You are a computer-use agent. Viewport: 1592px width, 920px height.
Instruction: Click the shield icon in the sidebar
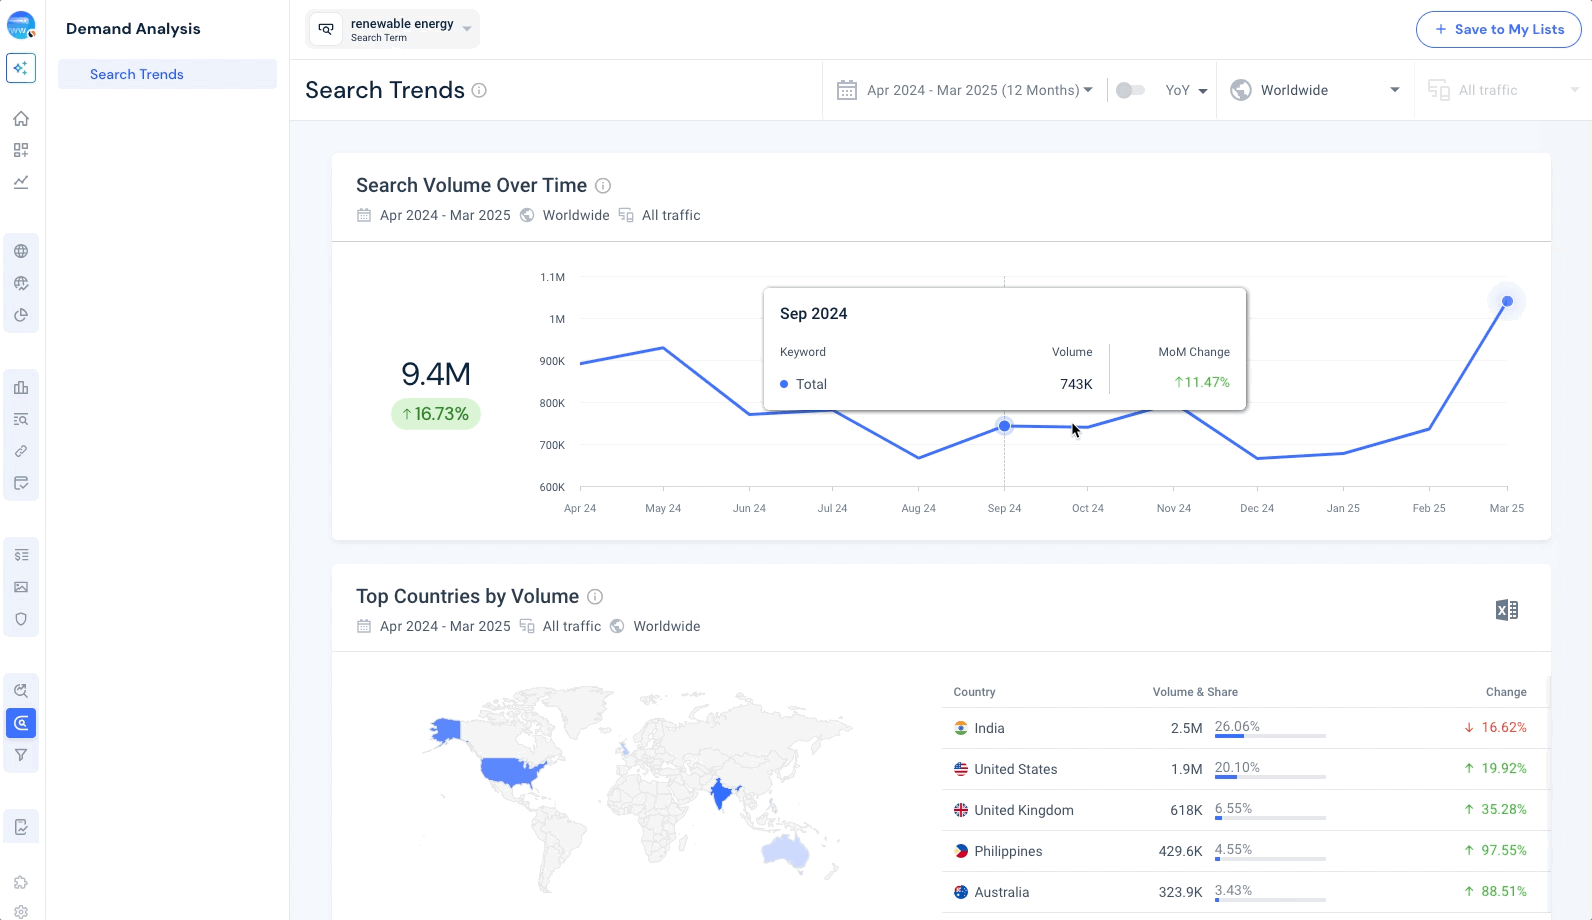click(21, 619)
